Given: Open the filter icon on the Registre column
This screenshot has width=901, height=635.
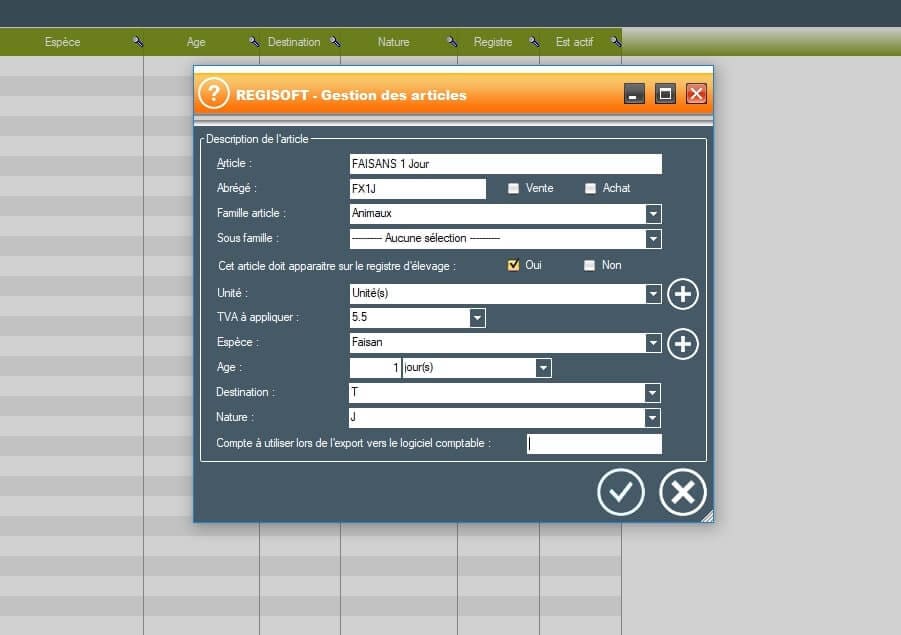Looking at the screenshot, I should point(536,42).
